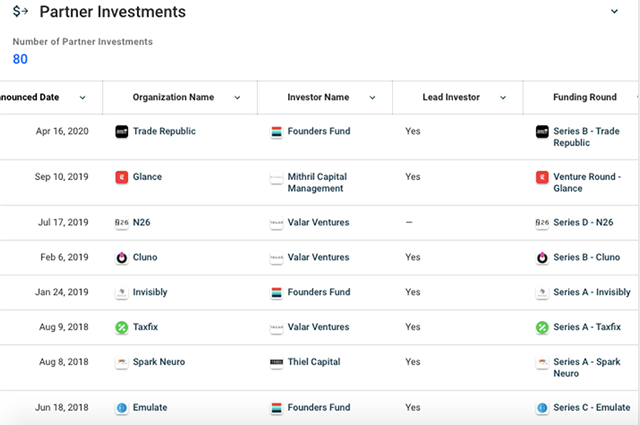Open the N26 organization link
The image size is (640, 425).
click(142, 222)
